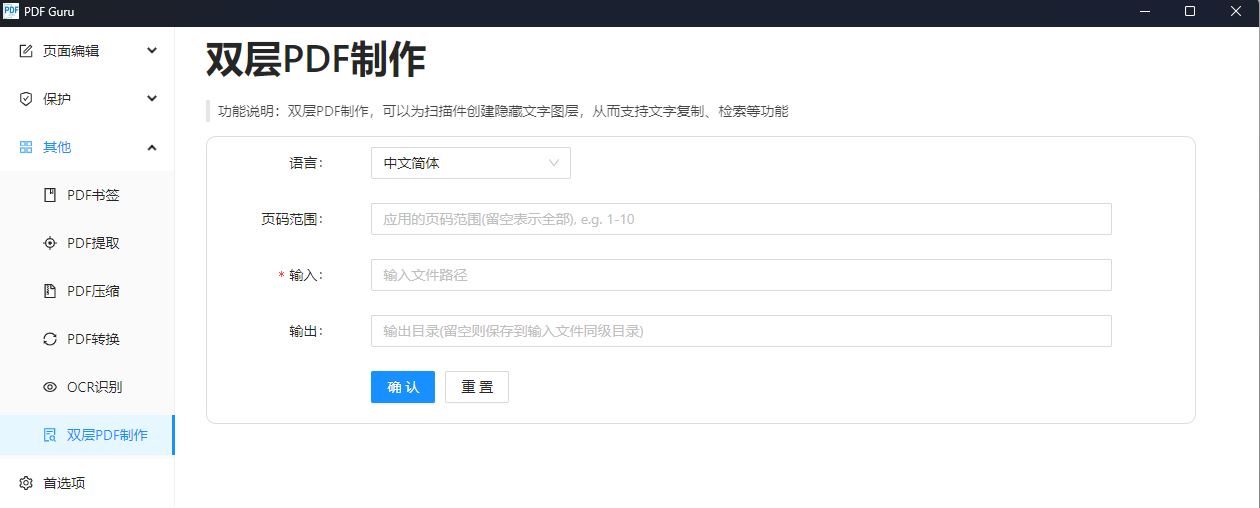Click the zip-file icon beside PDF压缩
Screen dimensions: 1260x508
coord(50,291)
